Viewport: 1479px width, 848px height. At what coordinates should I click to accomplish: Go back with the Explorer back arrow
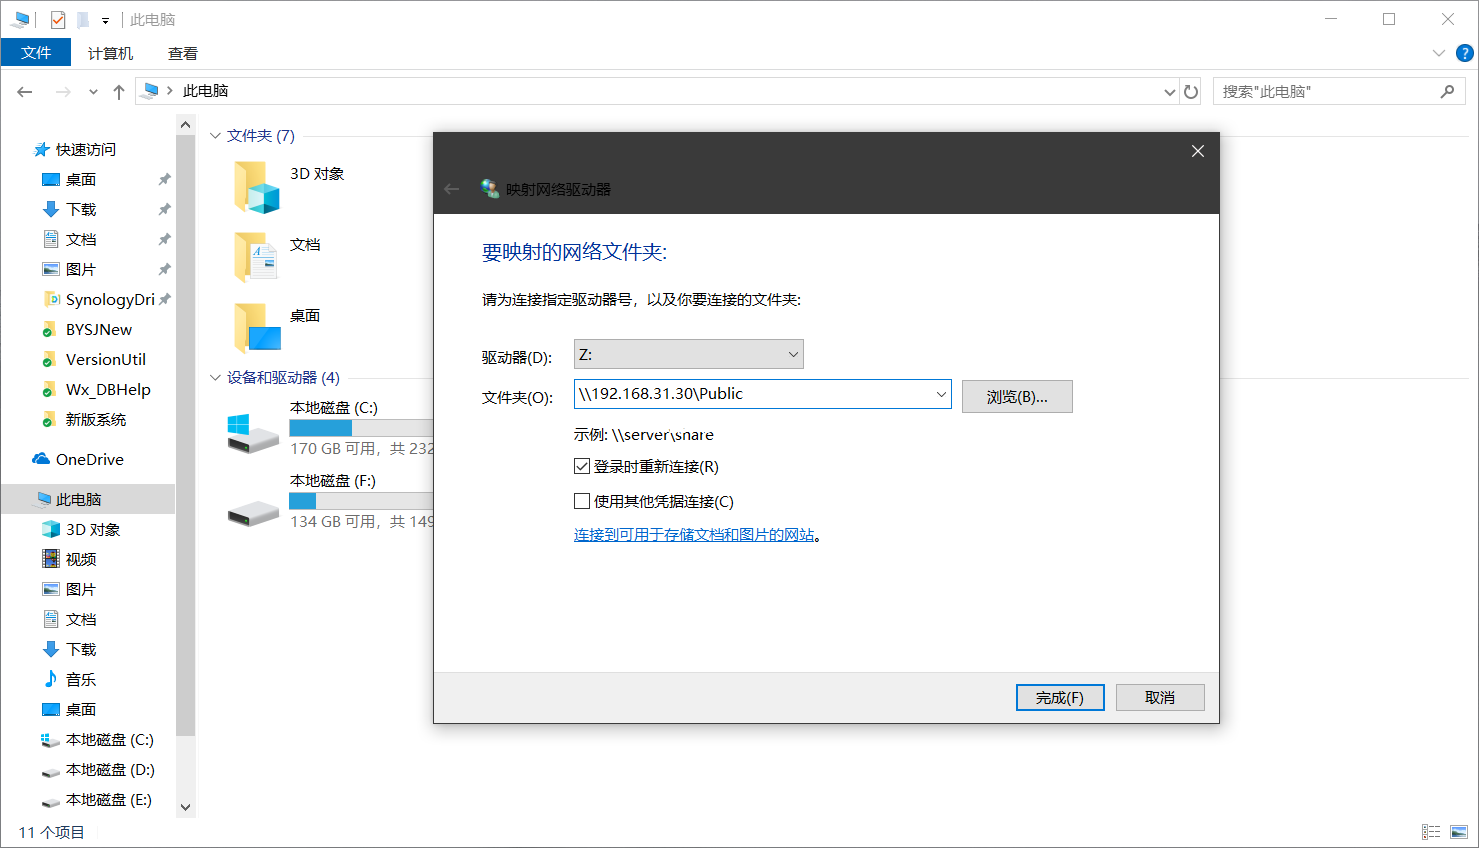point(25,92)
